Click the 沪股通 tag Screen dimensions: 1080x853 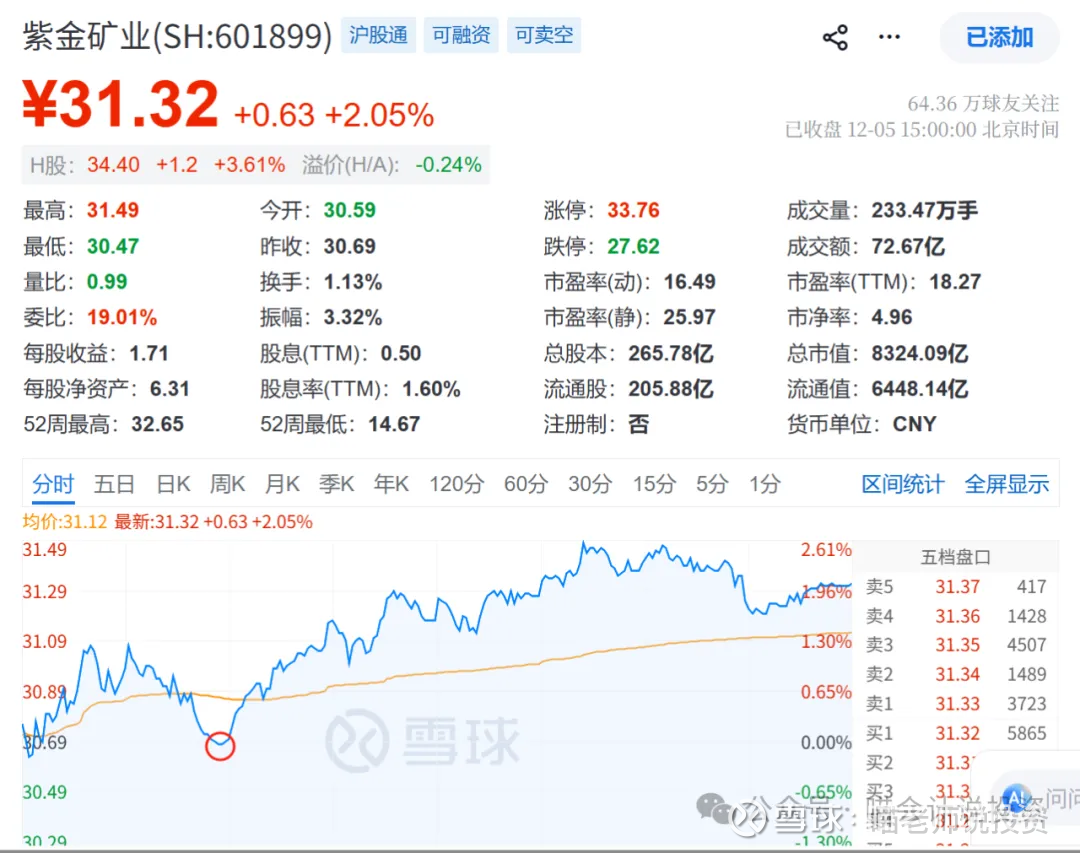[x=378, y=36]
